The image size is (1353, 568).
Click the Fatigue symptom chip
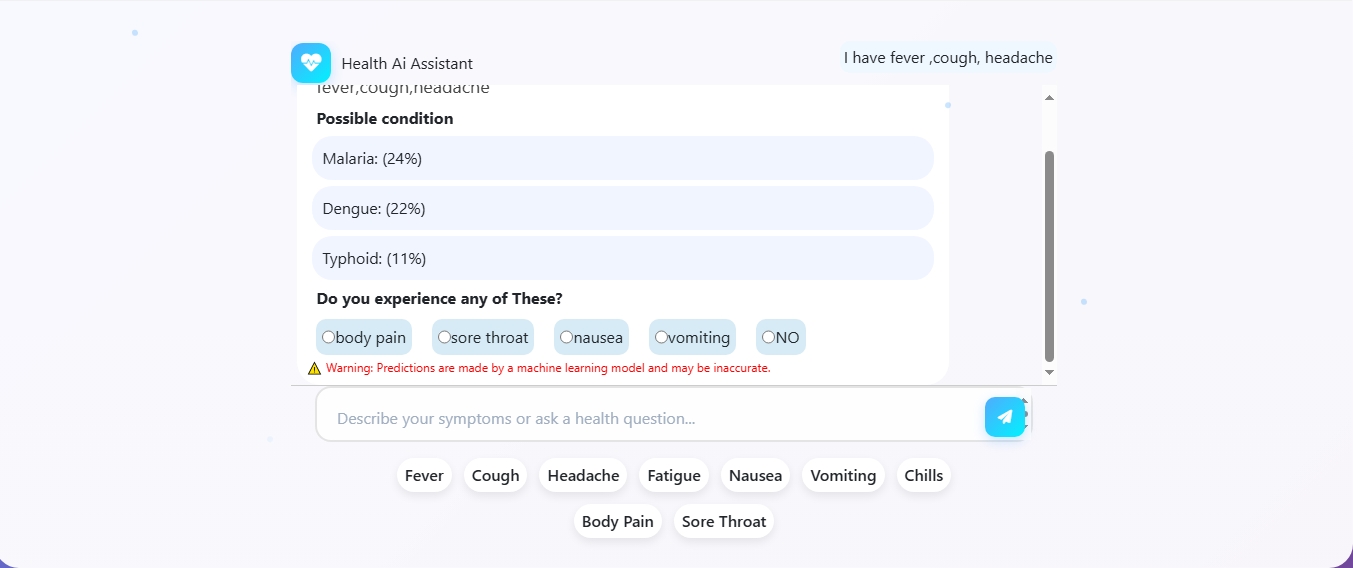(674, 476)
